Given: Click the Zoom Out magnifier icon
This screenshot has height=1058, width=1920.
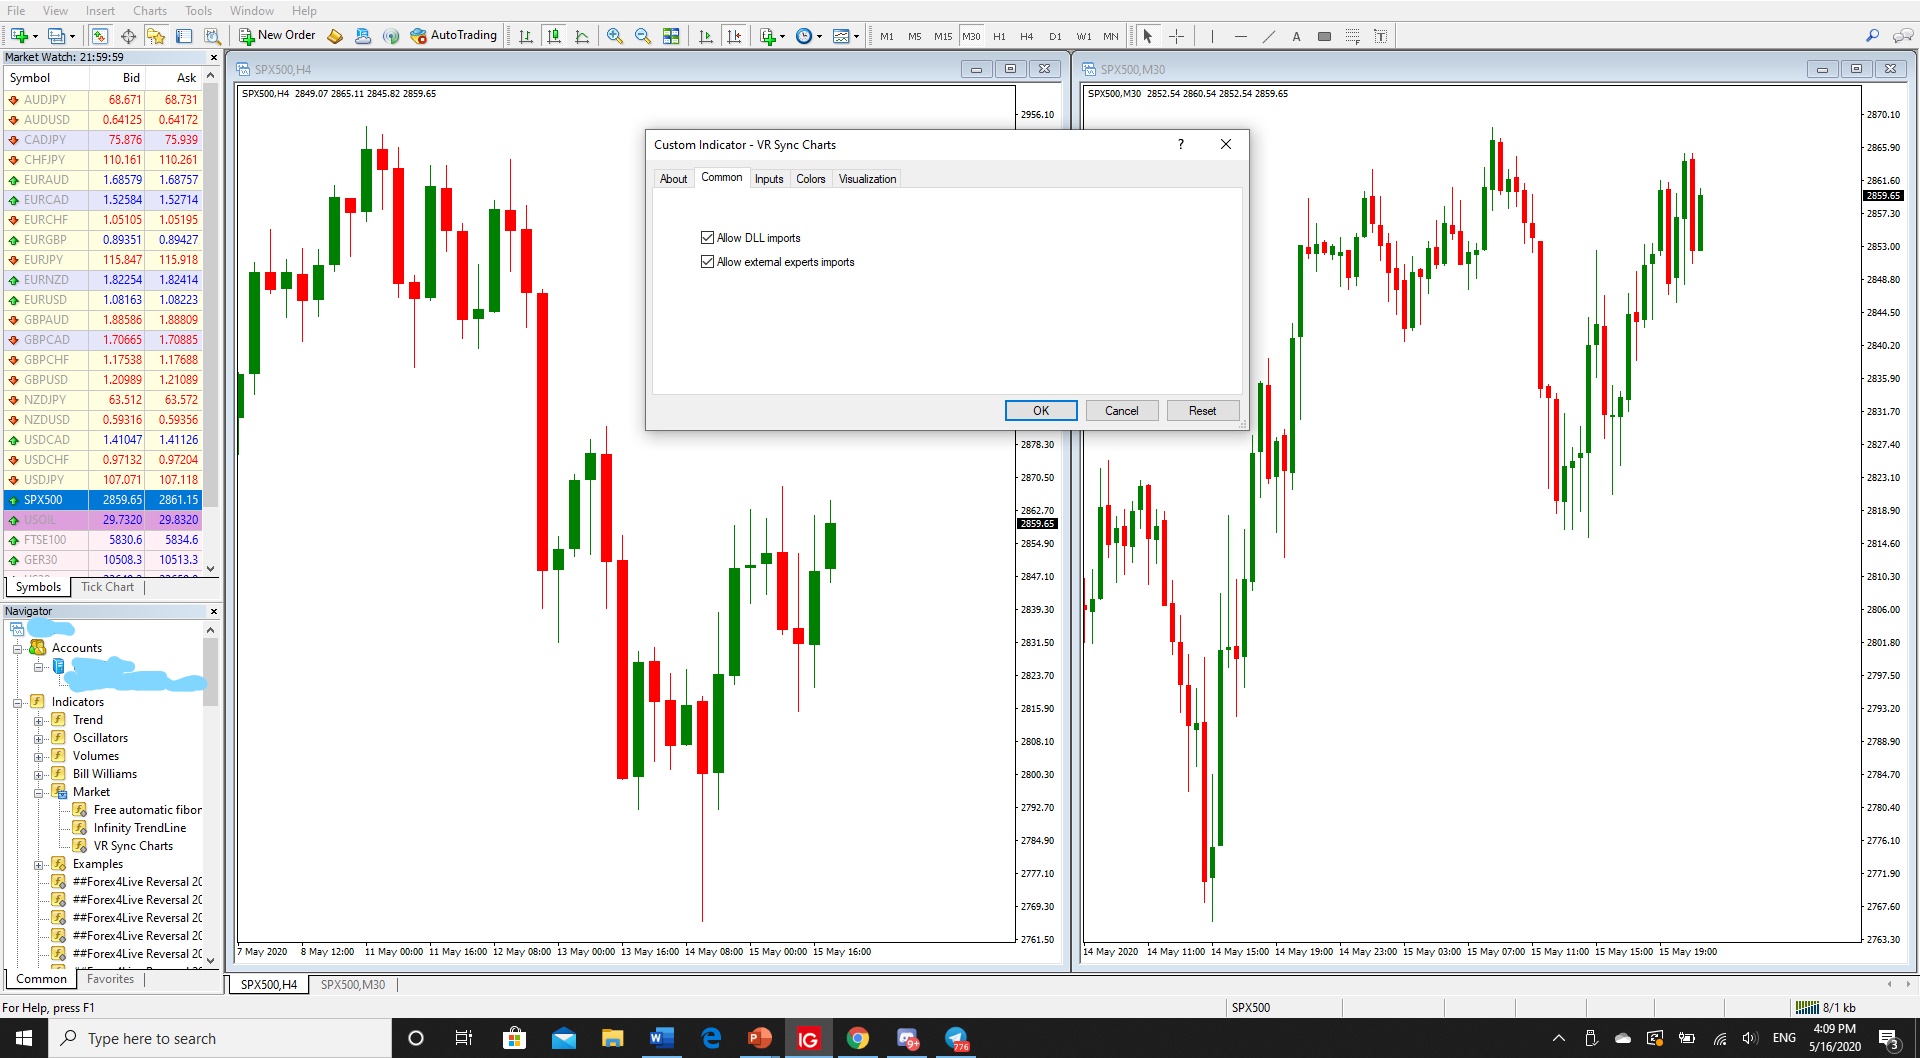Looking at the screenshot, I should (x=643, y=36).
